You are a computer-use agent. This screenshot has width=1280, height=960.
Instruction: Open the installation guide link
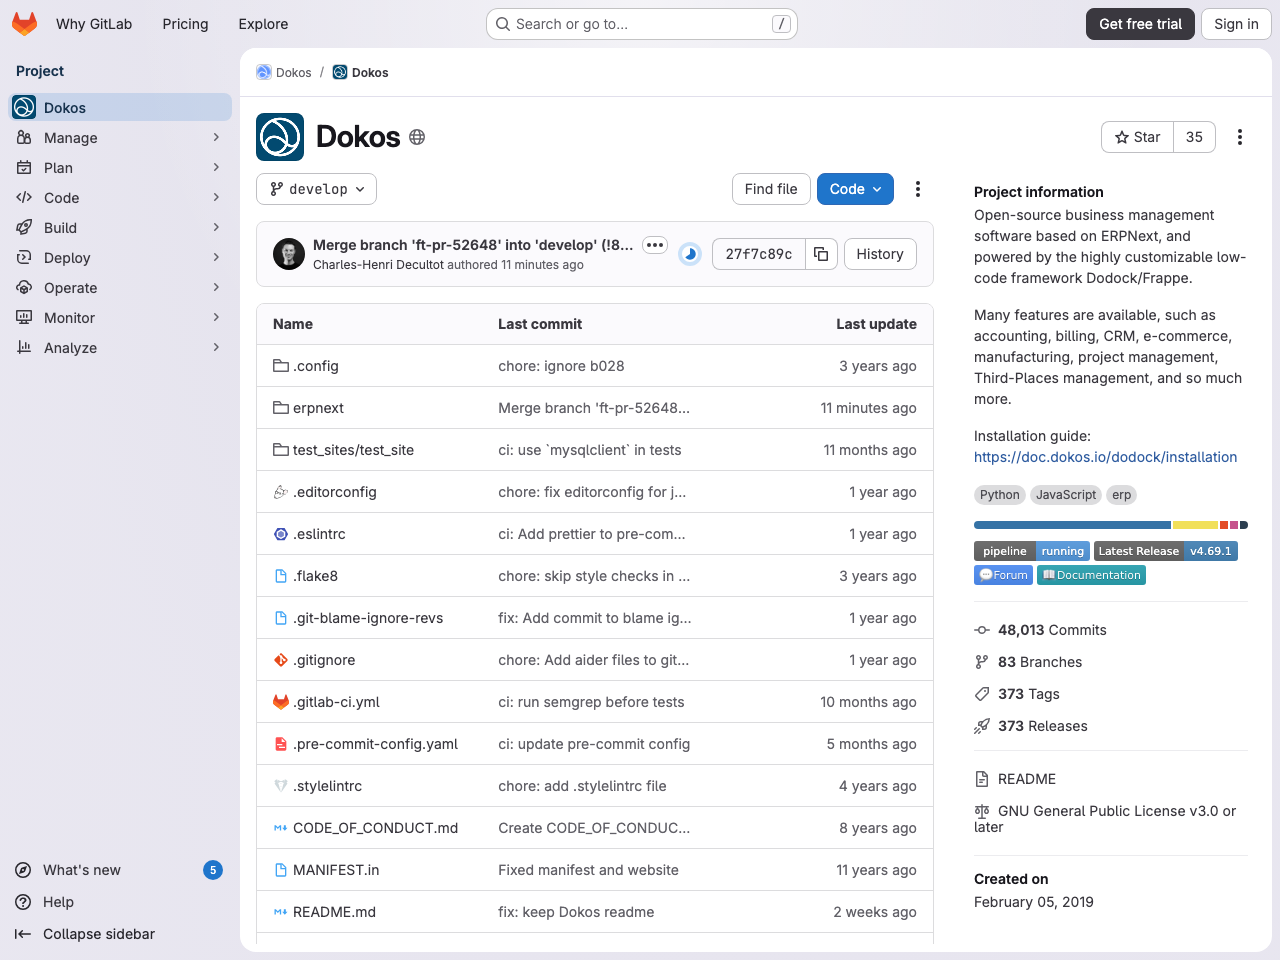click(x=1105, y=457)
